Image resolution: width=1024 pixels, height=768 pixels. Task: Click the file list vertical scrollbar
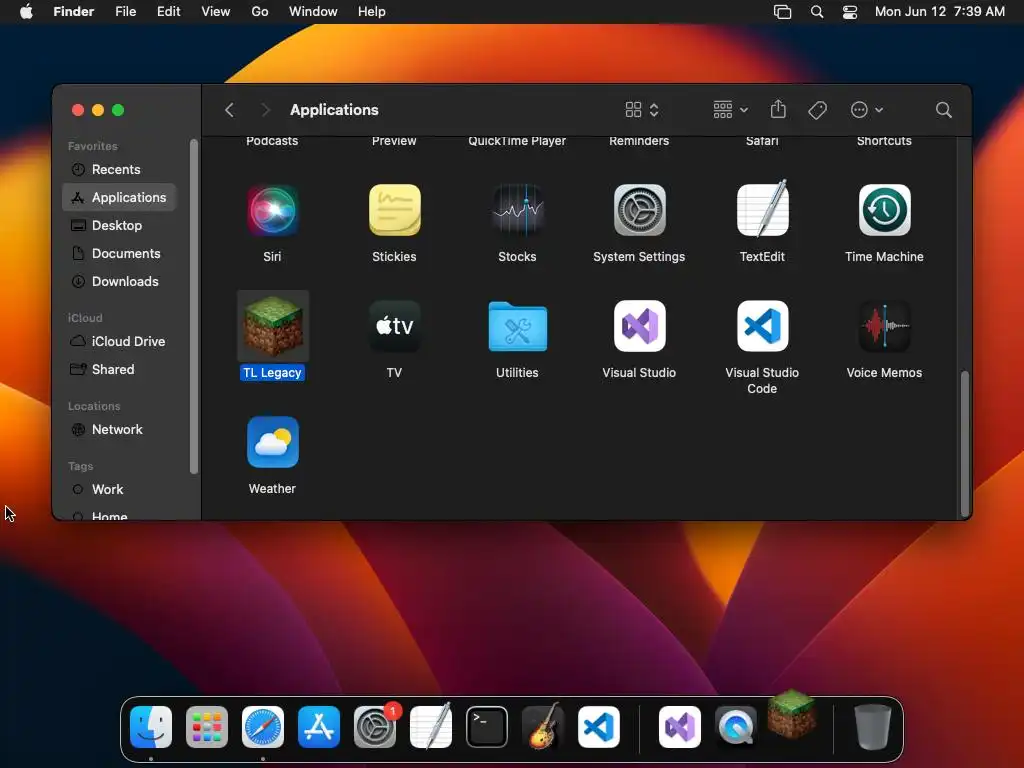click(x=965, y=443)
